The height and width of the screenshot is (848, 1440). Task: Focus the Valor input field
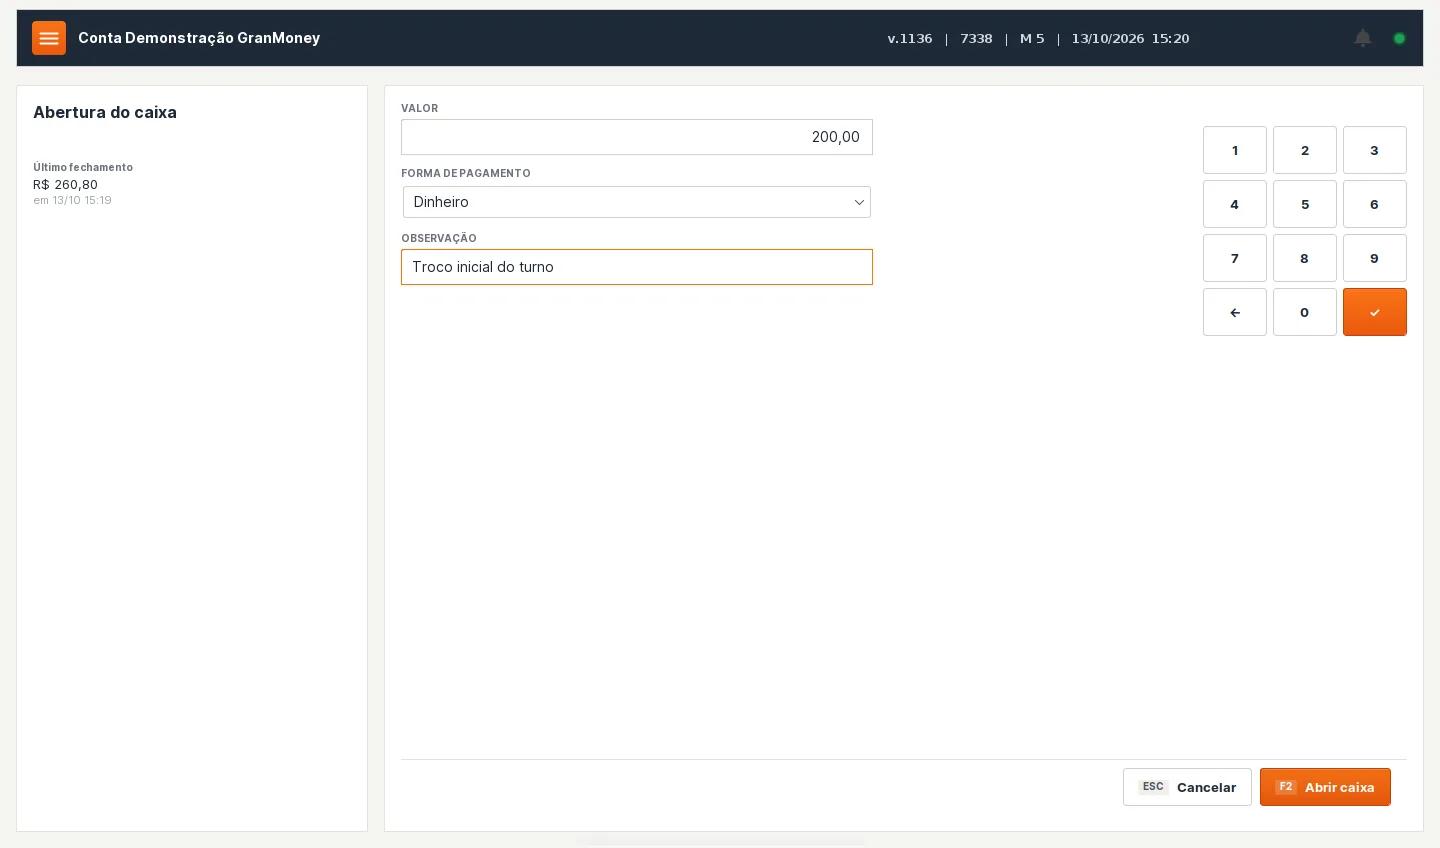(637, 137)
